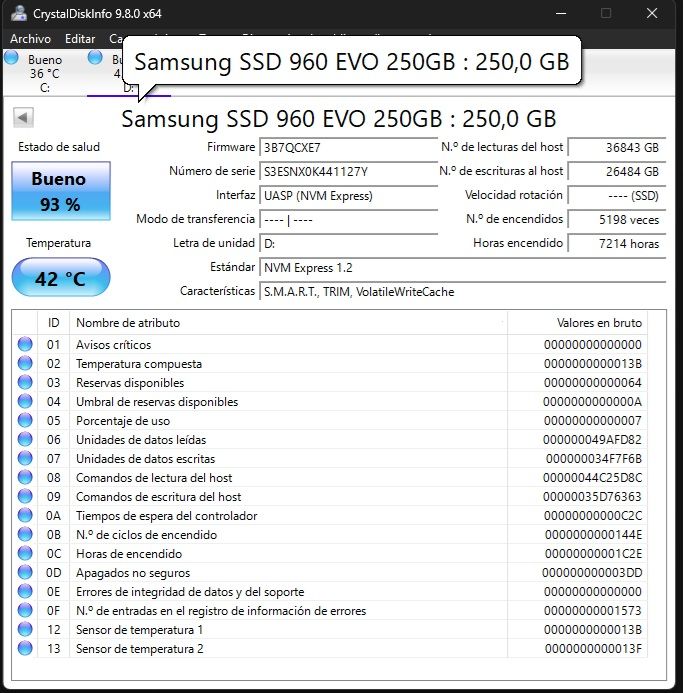Click status orb for N.º de ciclos de encendido
The width and height of the screenshot is (684, 693).
coord(25,534)
